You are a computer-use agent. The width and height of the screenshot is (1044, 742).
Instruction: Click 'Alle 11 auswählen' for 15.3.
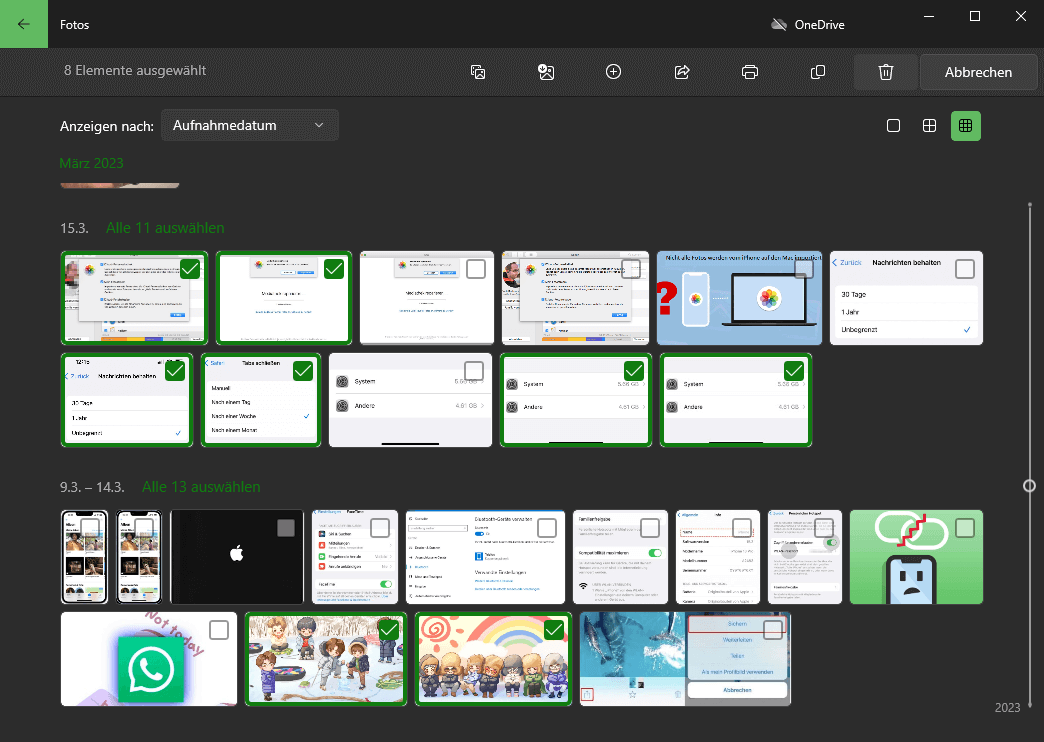[x=165, y=228]
